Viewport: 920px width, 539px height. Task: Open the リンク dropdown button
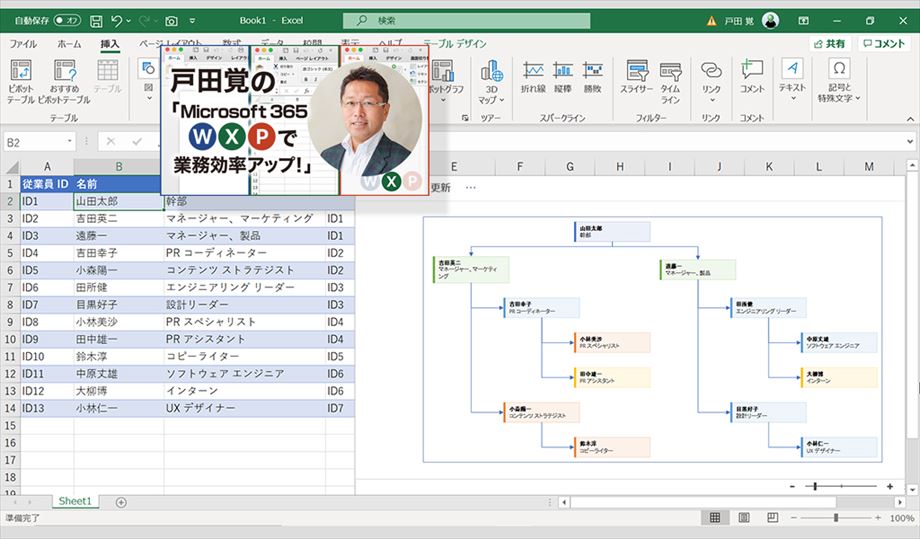711,81
